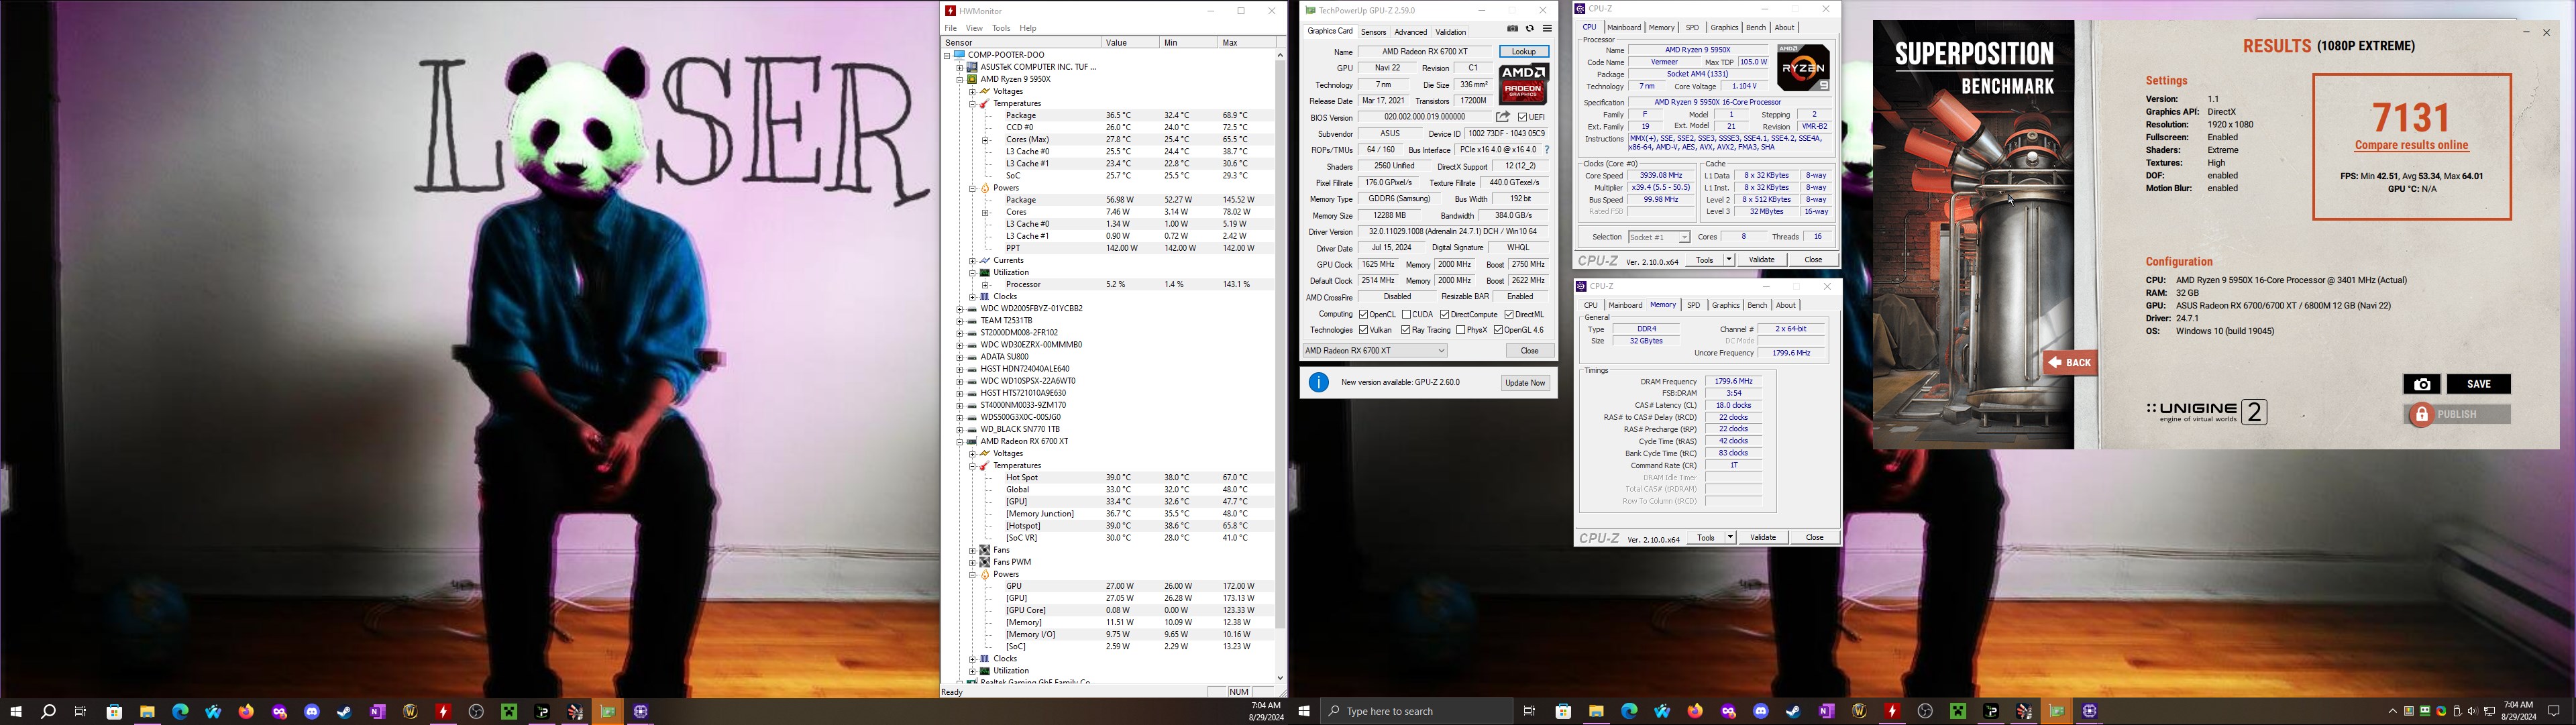
Task: Toggle the OpenGL 4.6 checkbox
Action: (1498, 330)
